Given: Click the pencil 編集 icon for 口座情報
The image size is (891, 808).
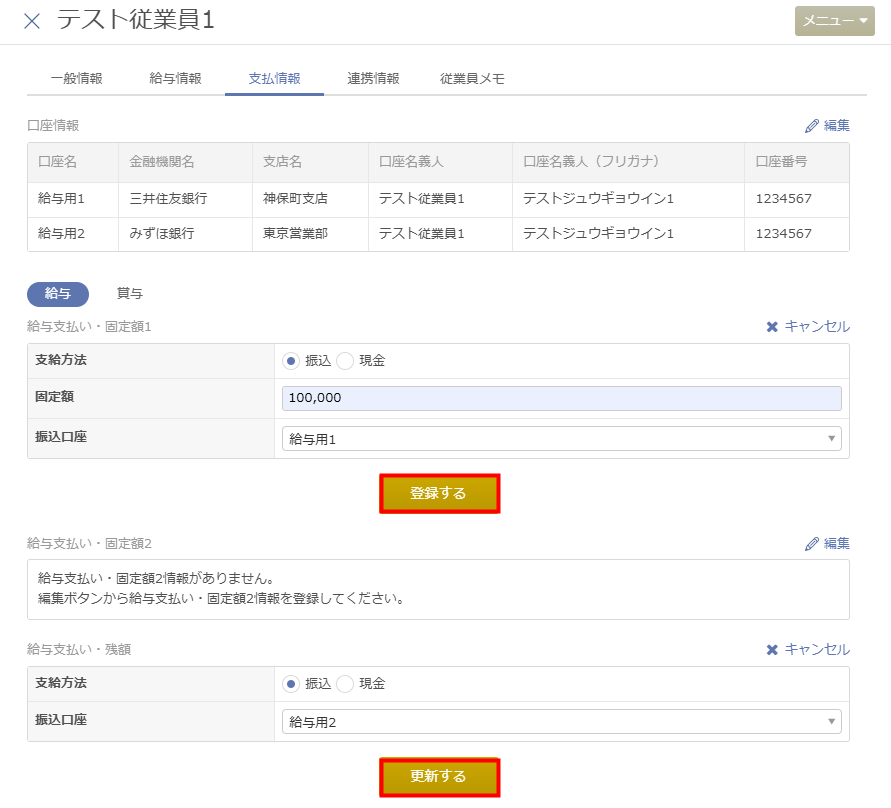Looking at the screenshot, I should pyautogui.click(x=812, y=126).
